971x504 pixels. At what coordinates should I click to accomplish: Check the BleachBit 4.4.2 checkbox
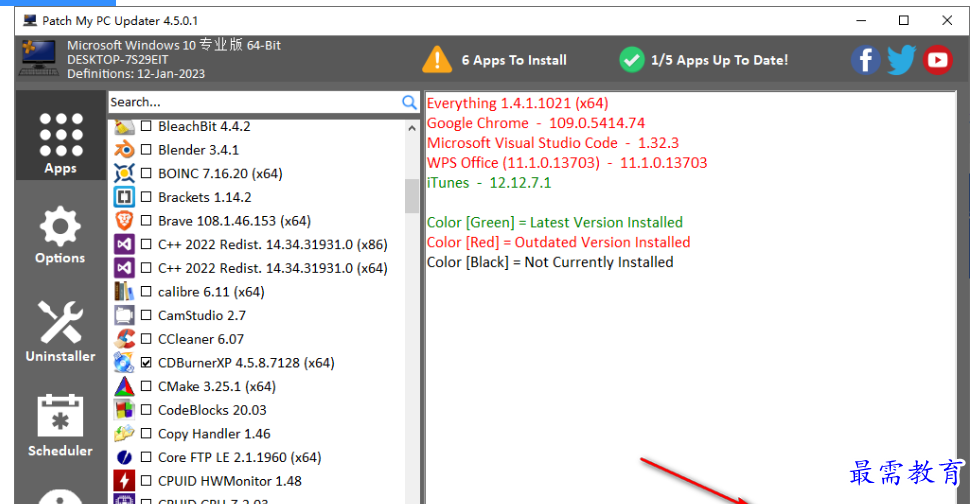[x=146, y=126]
